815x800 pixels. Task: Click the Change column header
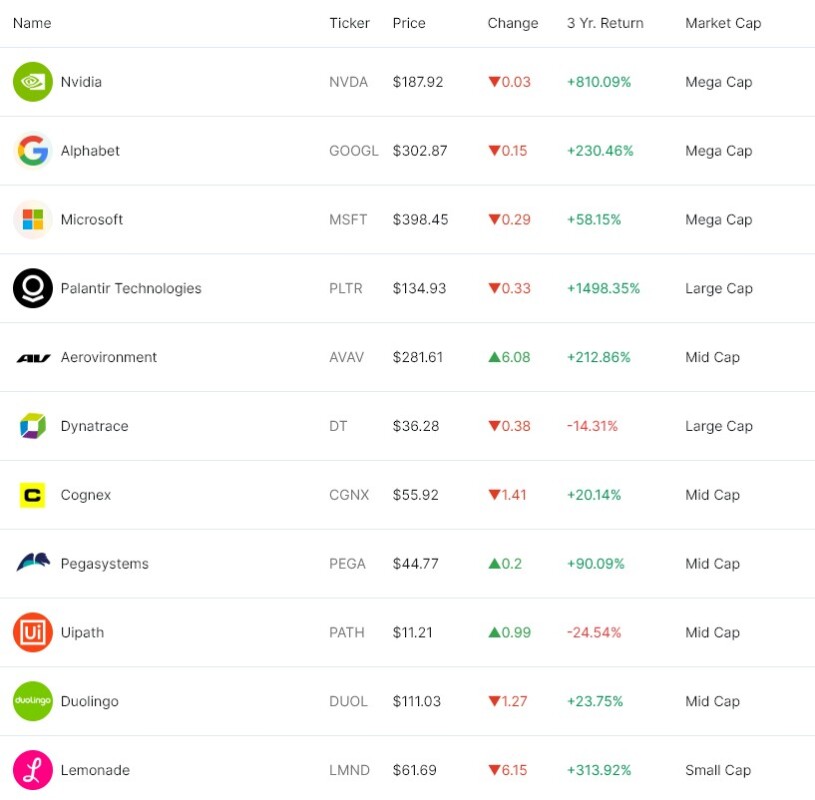pos(512,23)
